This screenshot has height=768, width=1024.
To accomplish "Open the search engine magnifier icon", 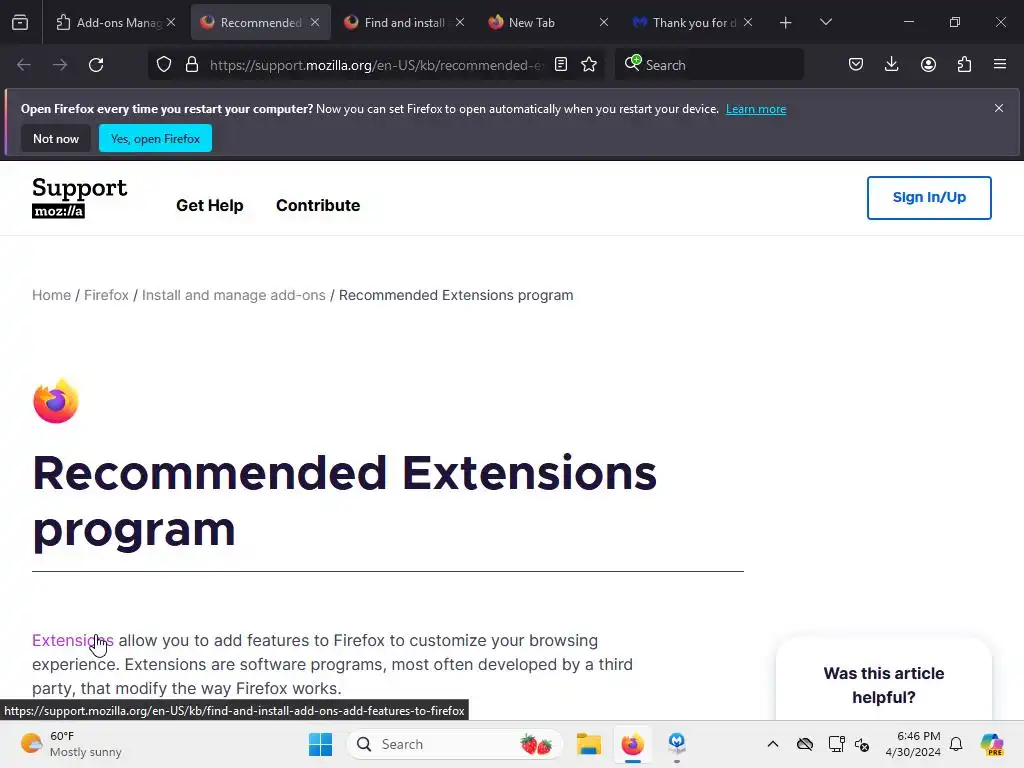I will (632, 63).
